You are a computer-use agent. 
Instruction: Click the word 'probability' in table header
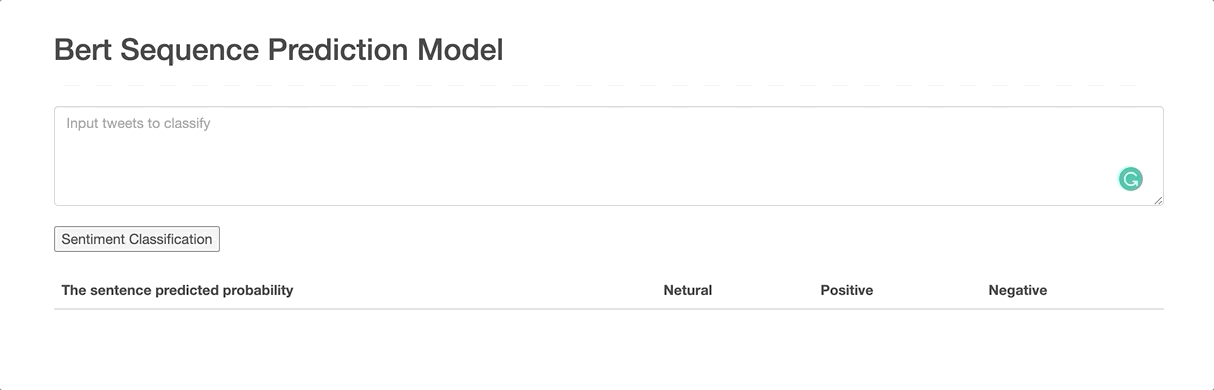tap(257, 291)
